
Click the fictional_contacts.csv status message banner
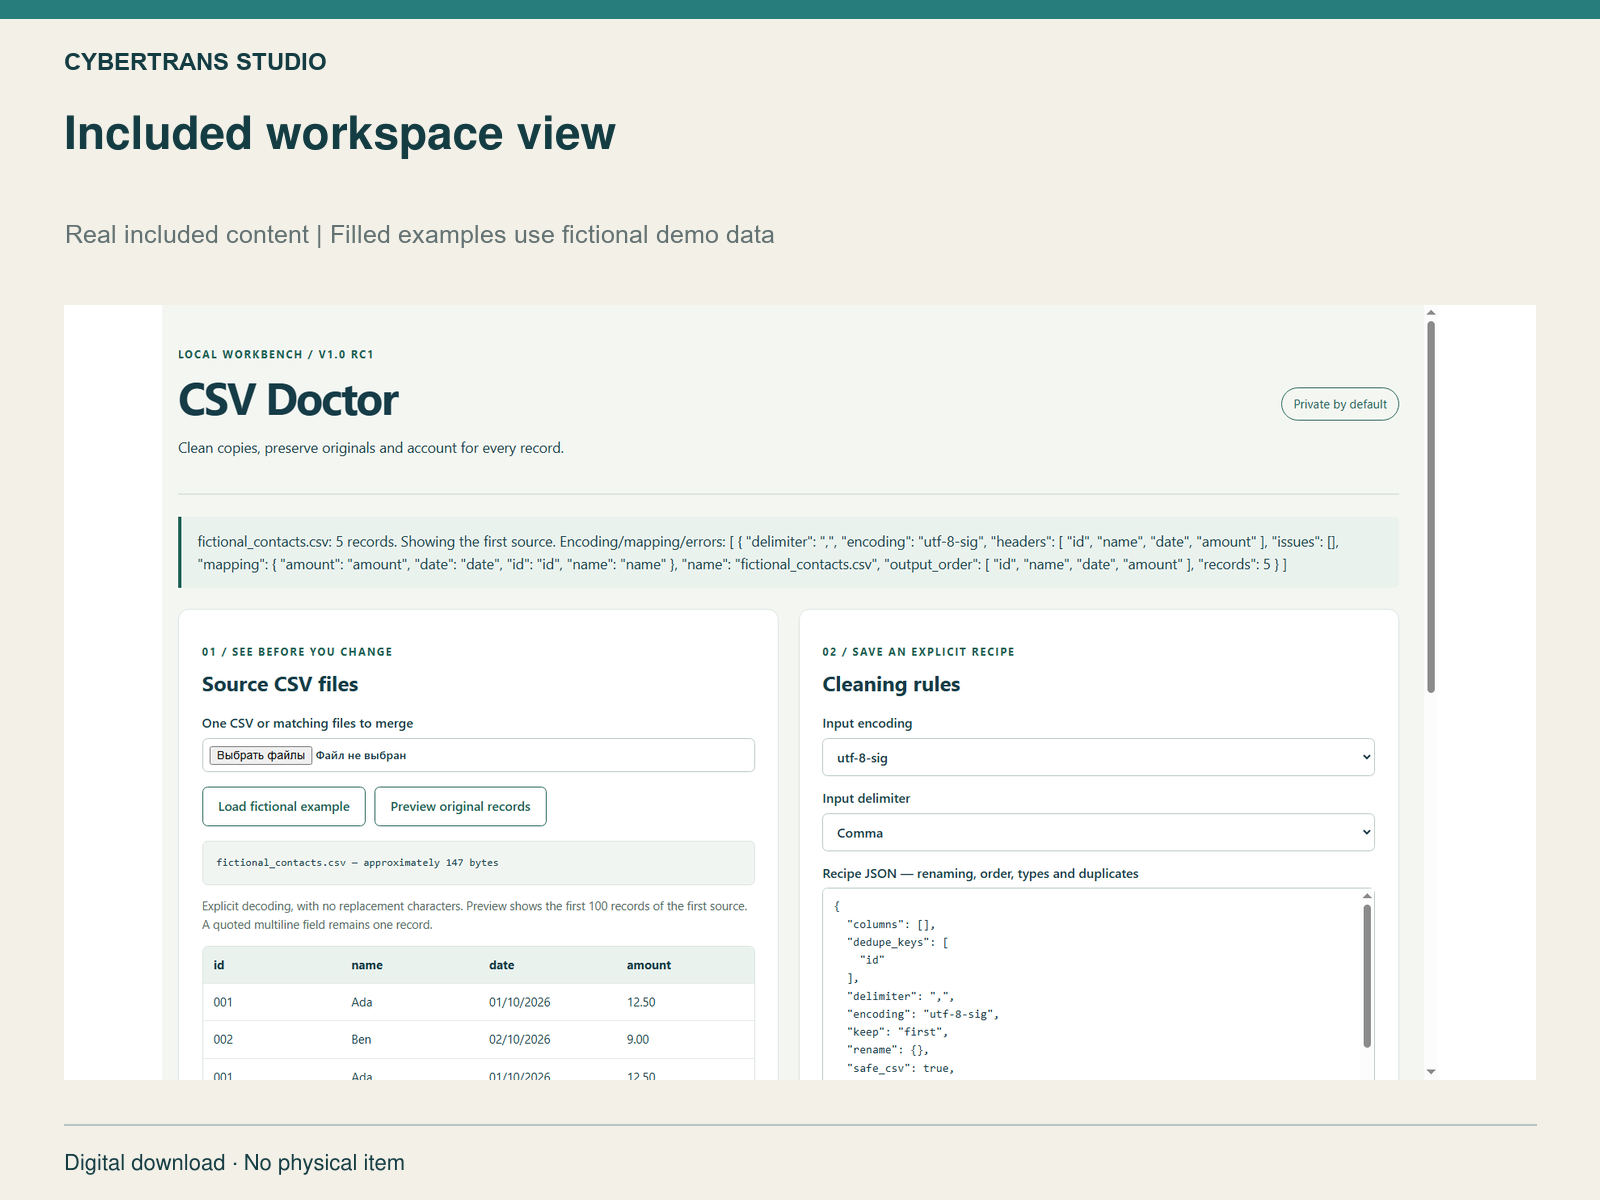coord(788,552)
